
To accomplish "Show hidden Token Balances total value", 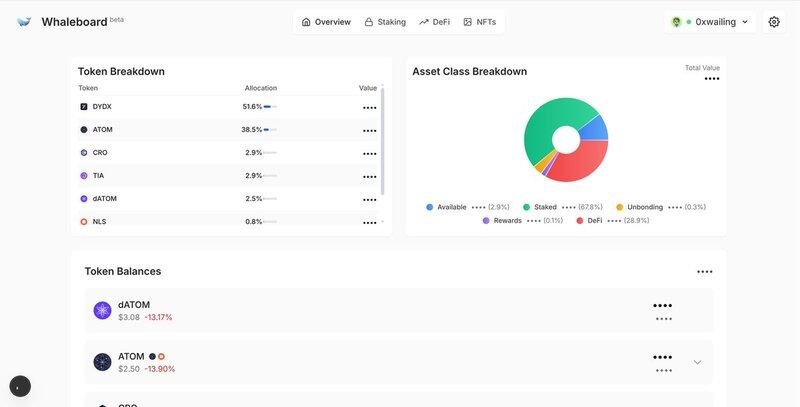I will pyautogui.click(x=704, y=272).
